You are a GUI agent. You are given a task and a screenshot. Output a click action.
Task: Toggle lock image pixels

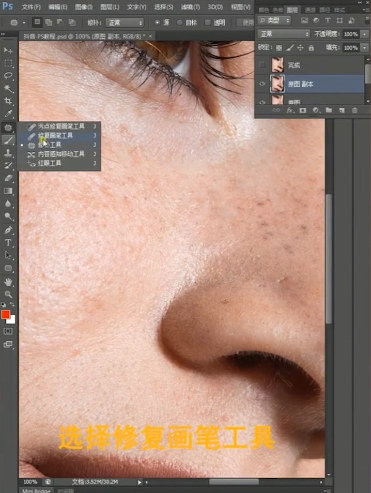click(x=290, y=48)
